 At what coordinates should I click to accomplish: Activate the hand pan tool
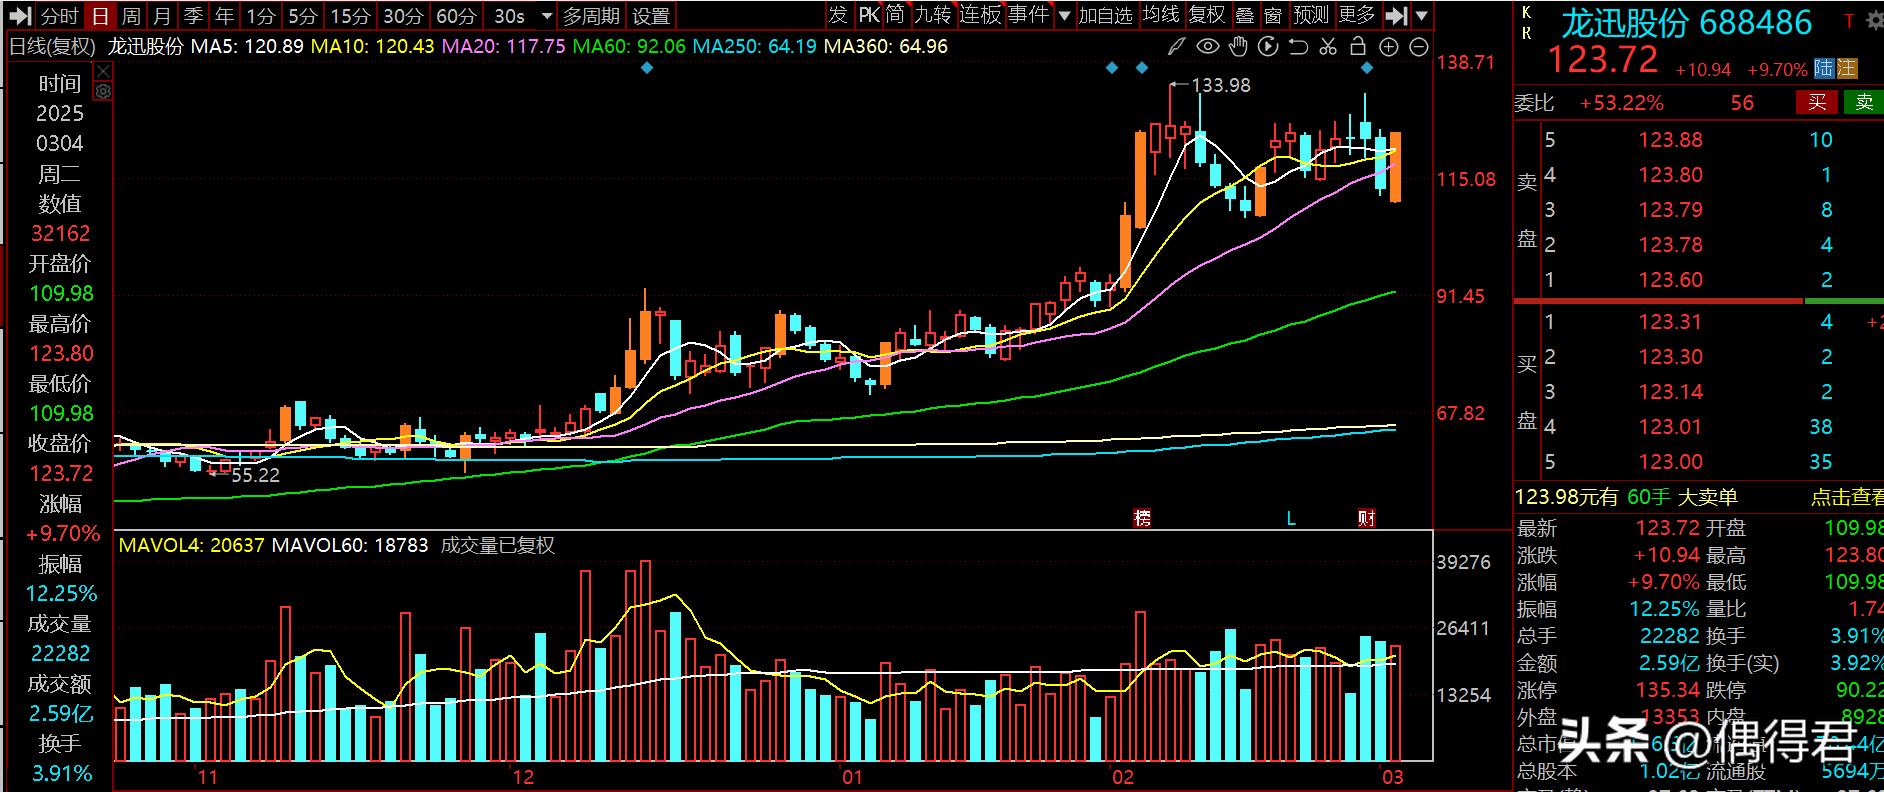click(x=1238, y=46)
